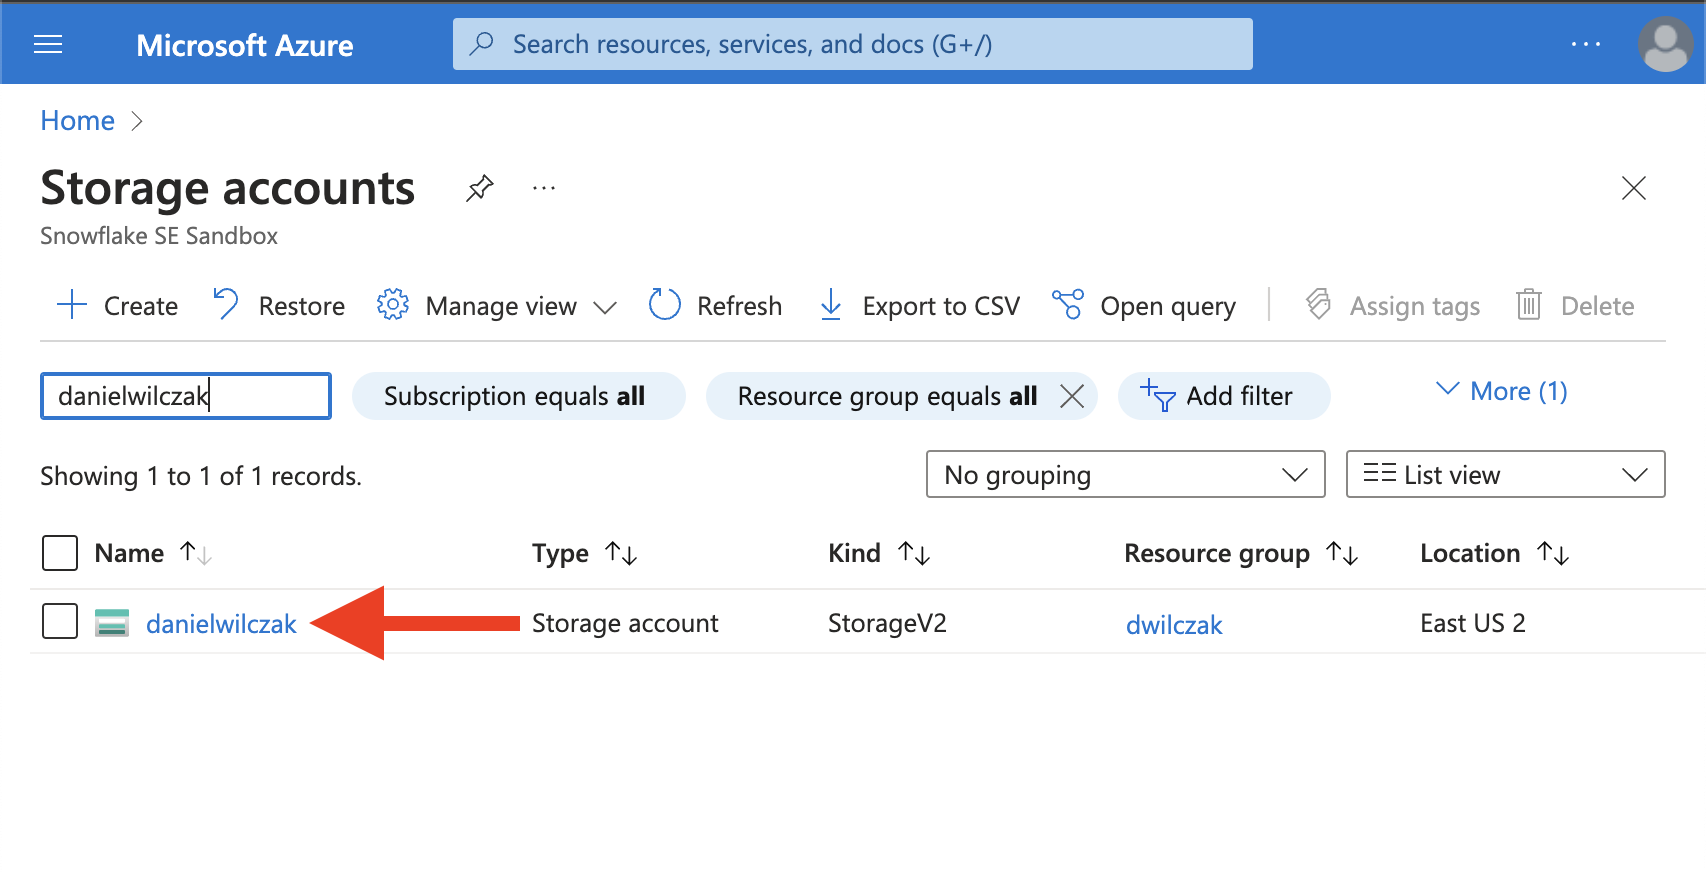Close the Storage accounts blade
1706x872 pixels.
(x=1633, y=188)
